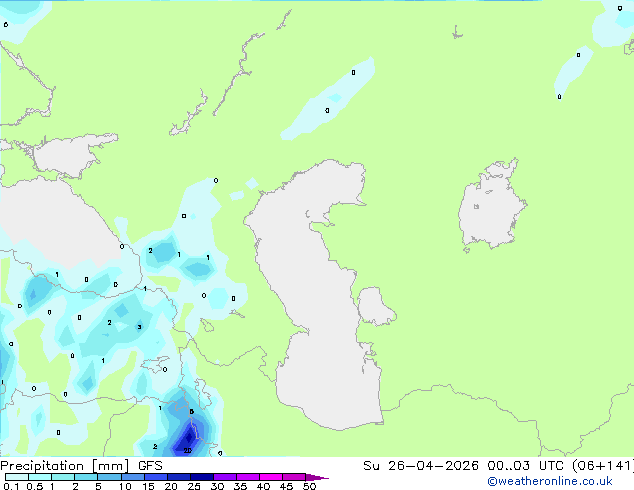Screen dimensions: 634x490
Task: Click the 15–20 mm legend swatch
Action: (156, 477)
